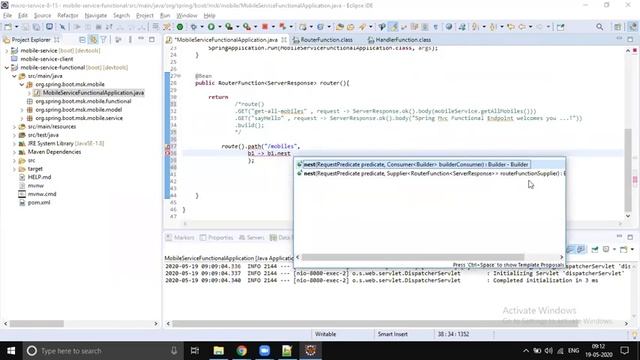Toggle Mark Occurrences highlighter in toolbar
This screenshot has height=360, width=640.
pyautogui.click(x=393, y=27)
